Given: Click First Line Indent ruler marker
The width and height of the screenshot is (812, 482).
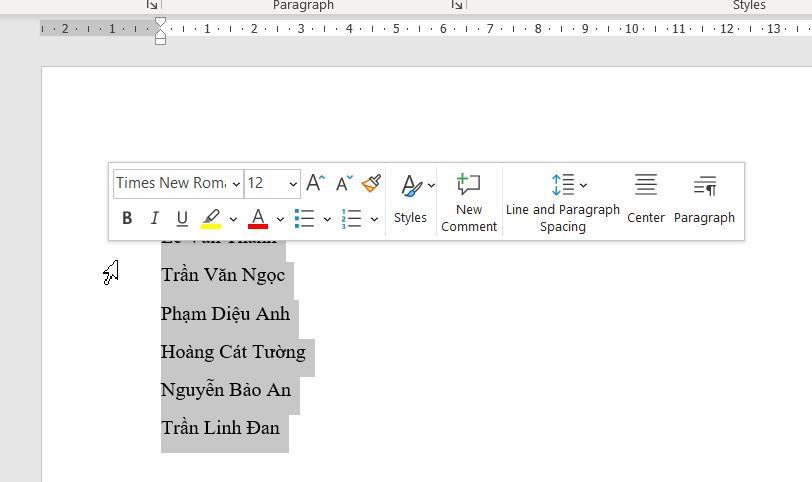Looking at the screenshot, I should [161, 22].
